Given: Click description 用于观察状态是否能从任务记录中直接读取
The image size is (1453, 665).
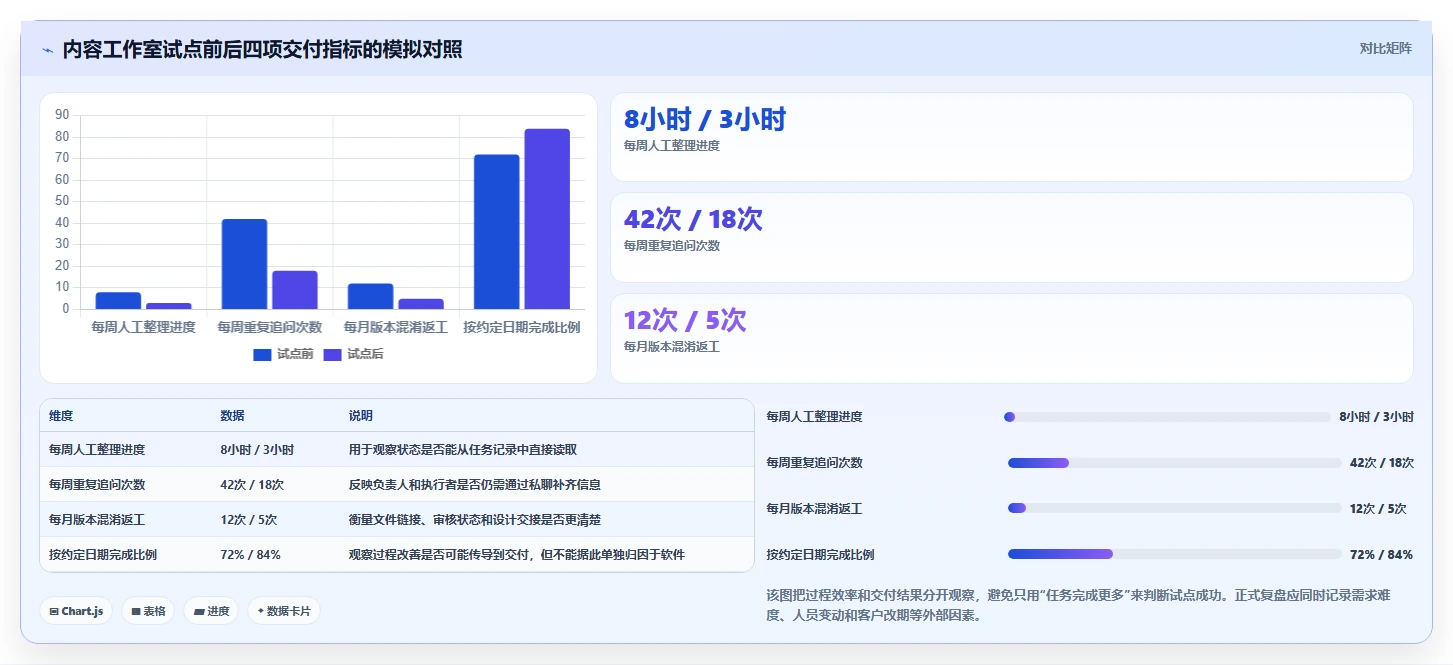Looking at the screenshot, I should pos(462,450).
